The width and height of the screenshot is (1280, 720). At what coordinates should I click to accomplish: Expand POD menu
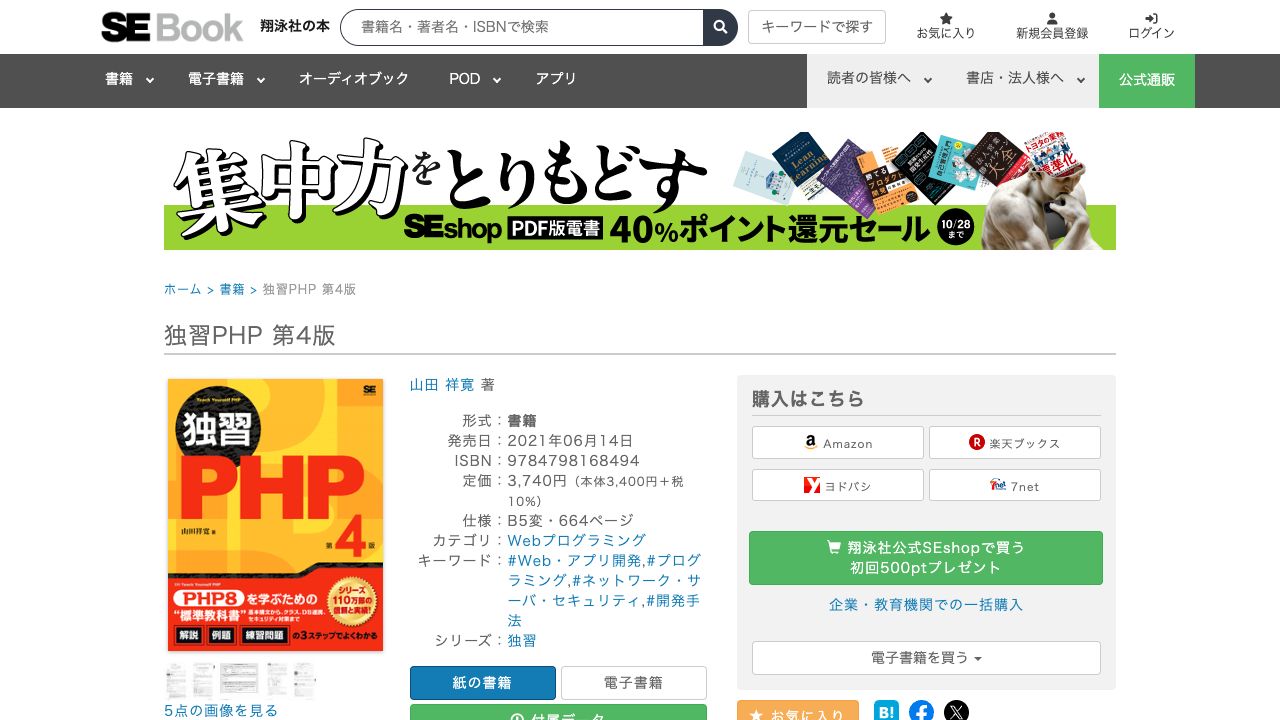tap(475, 80)
